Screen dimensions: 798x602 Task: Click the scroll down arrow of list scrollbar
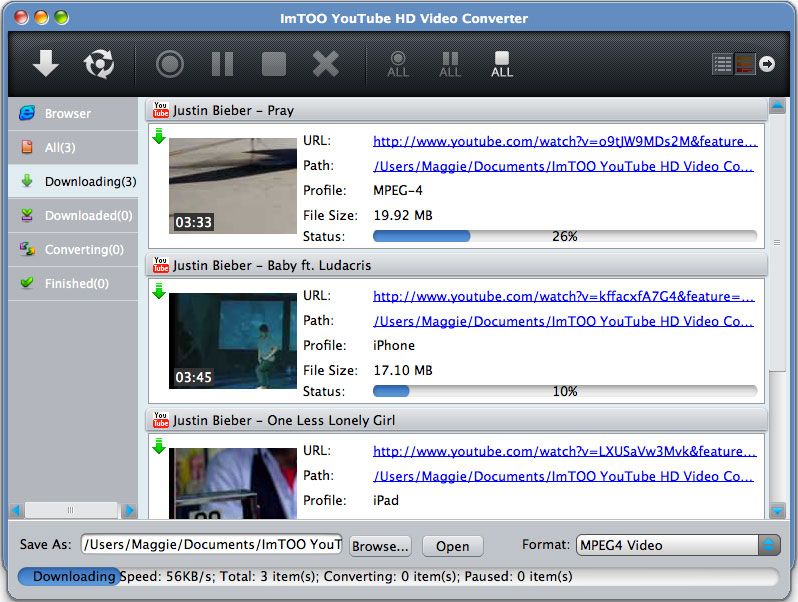click(x=778, y=510)
